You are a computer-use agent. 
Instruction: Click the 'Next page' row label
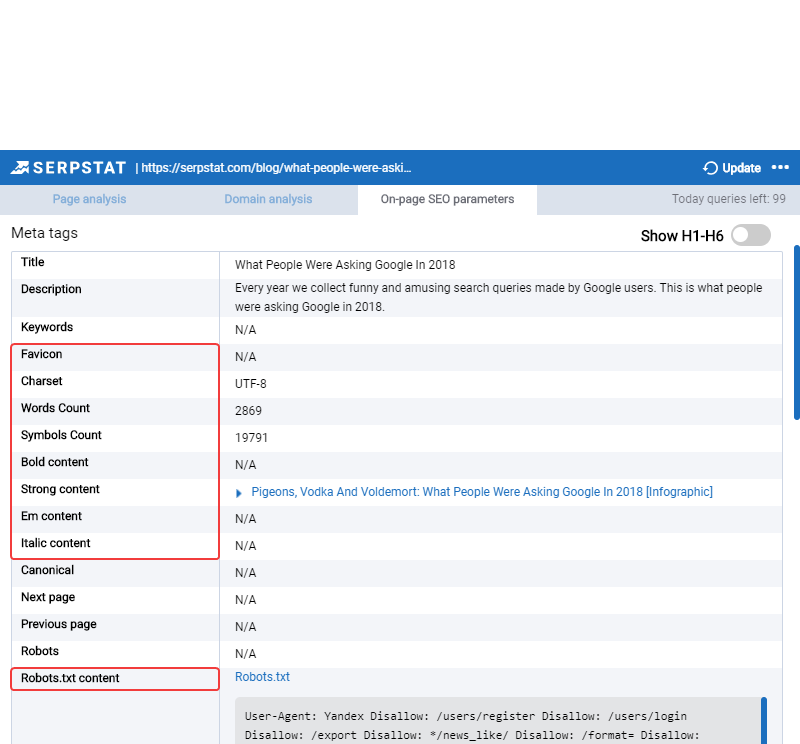48,598
